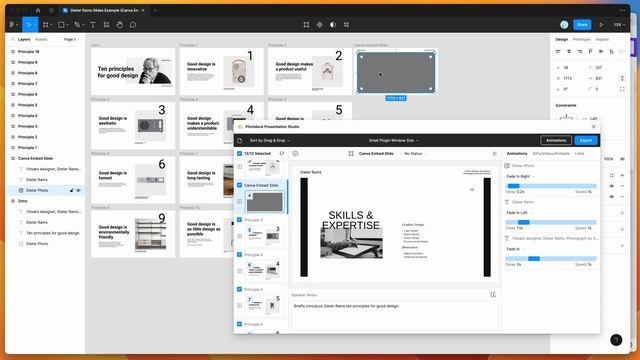Click the align right icon in Design panel

pyautogui.click(x=580, y=51)
